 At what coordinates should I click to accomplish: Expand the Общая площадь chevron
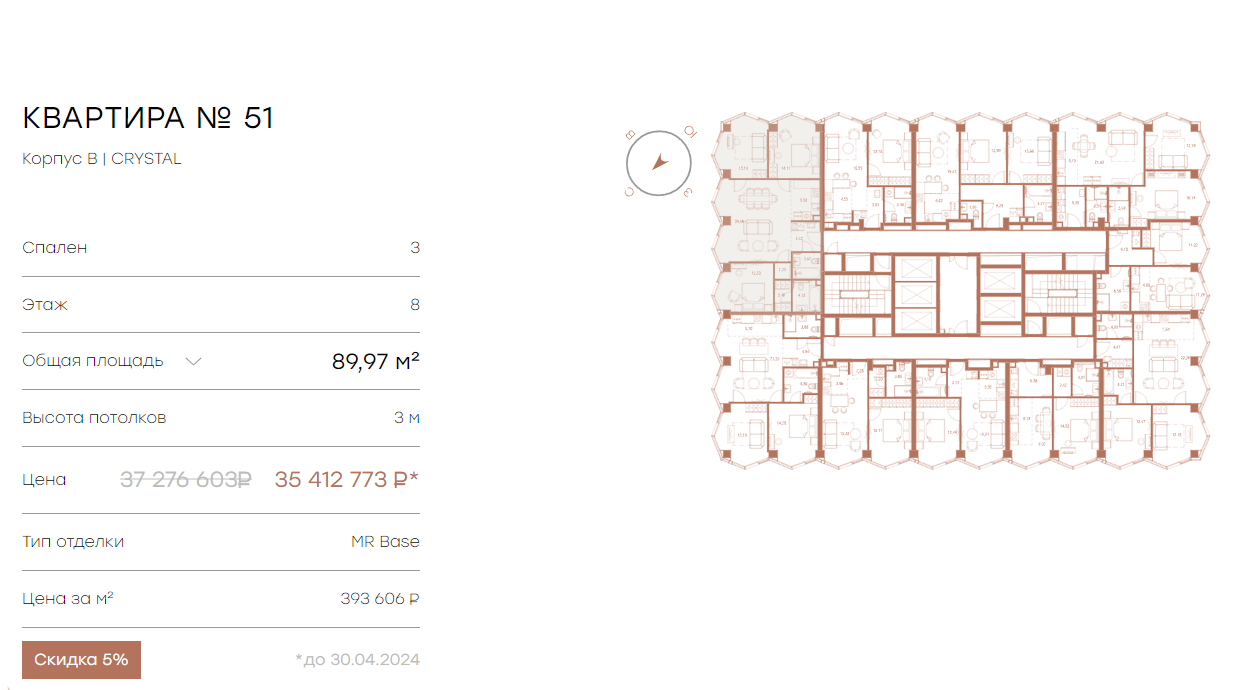pos(194,361)
